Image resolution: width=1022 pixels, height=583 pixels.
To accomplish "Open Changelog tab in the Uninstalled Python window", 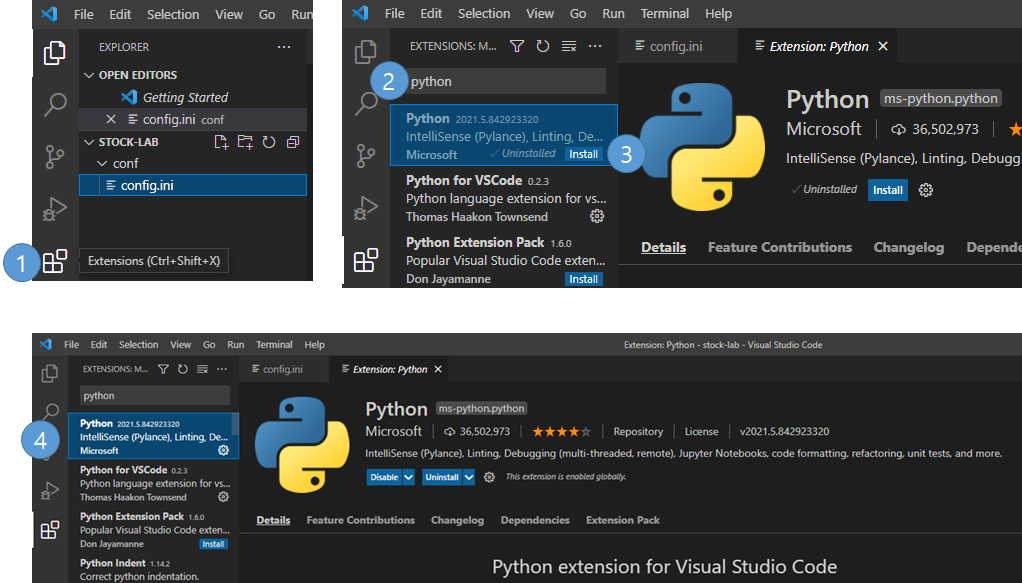I will 909,247.
